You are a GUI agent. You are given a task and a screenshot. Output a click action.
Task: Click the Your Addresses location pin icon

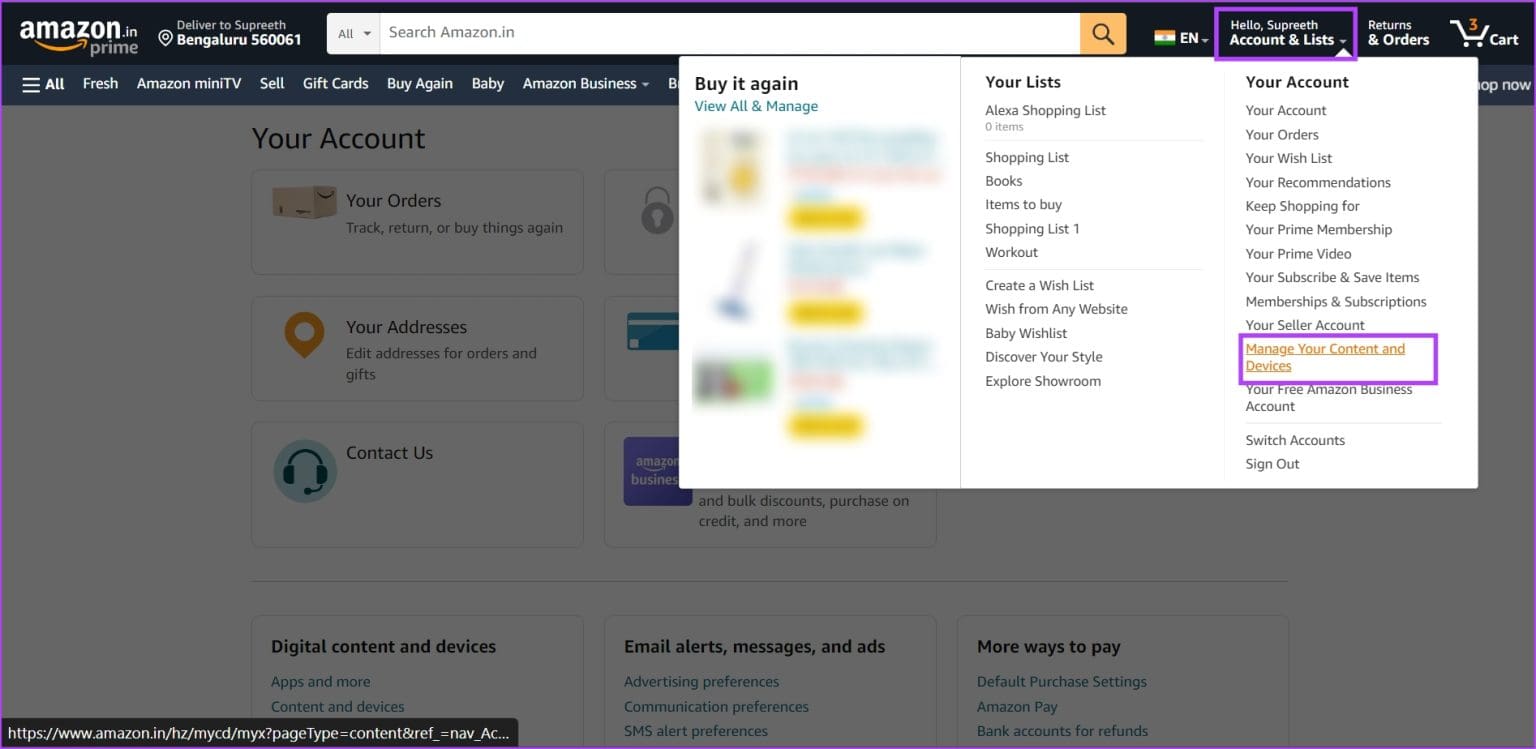(304, 336)
